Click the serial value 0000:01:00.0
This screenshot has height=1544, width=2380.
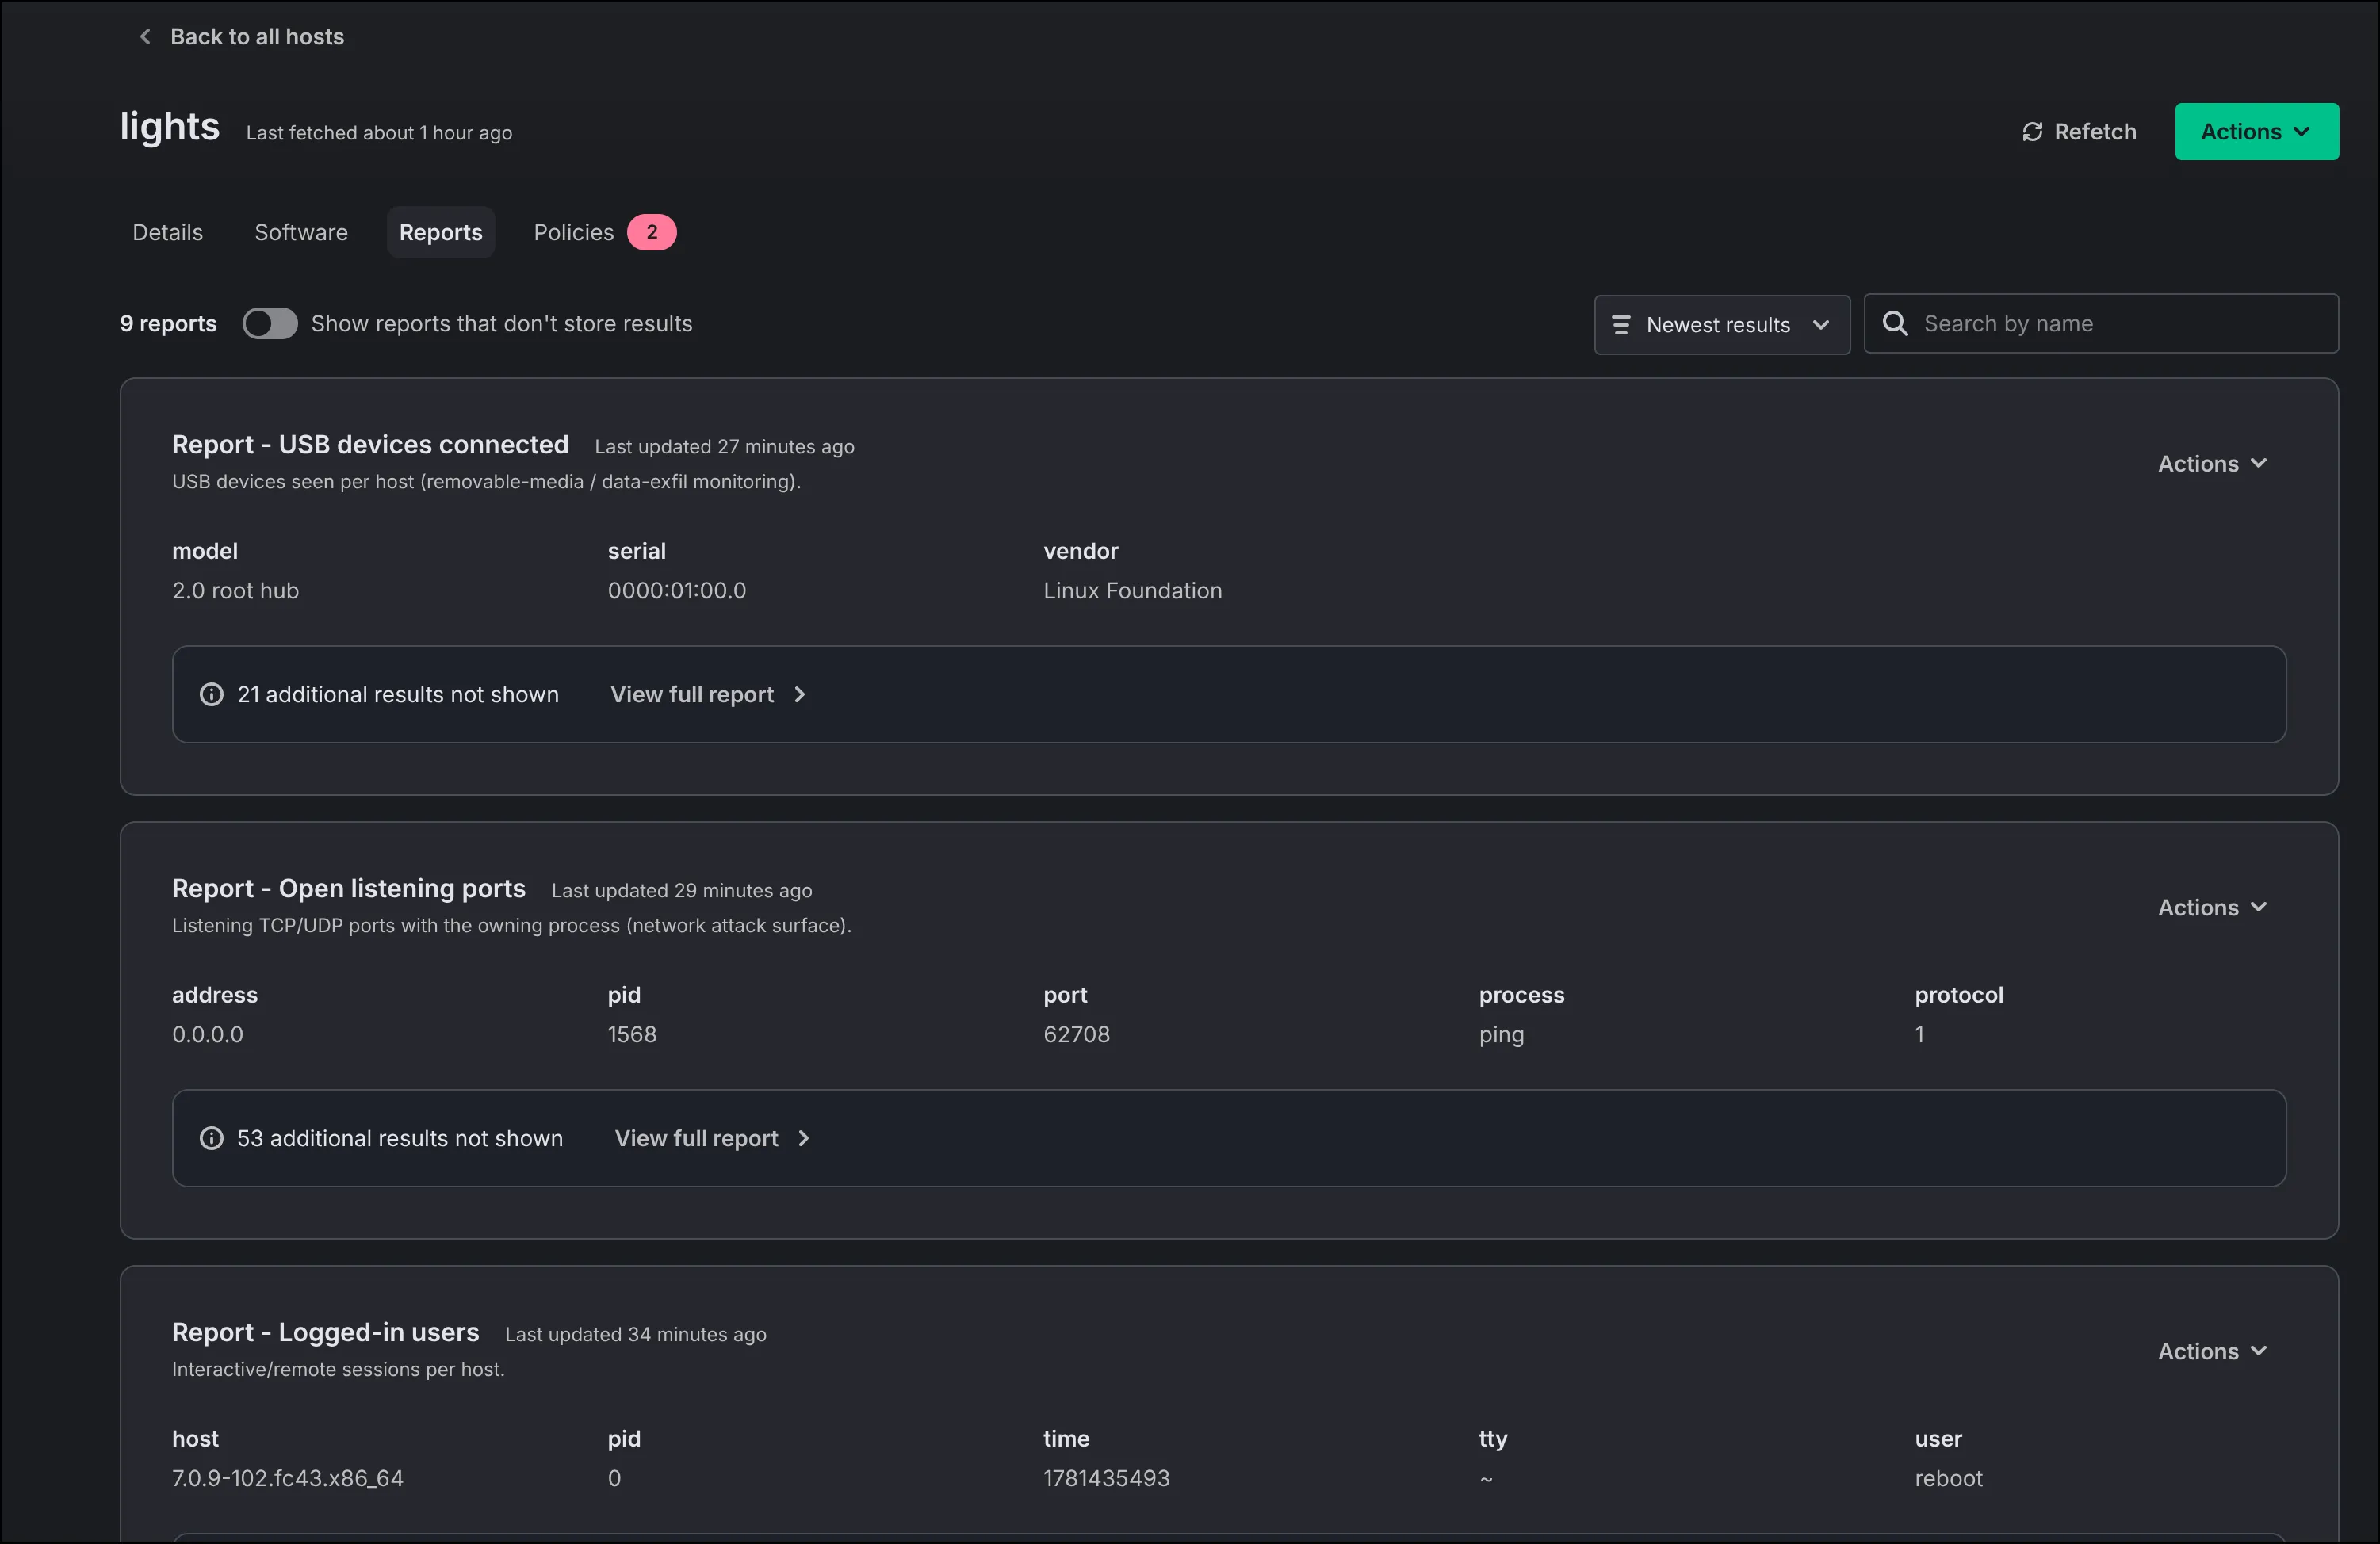677,590
